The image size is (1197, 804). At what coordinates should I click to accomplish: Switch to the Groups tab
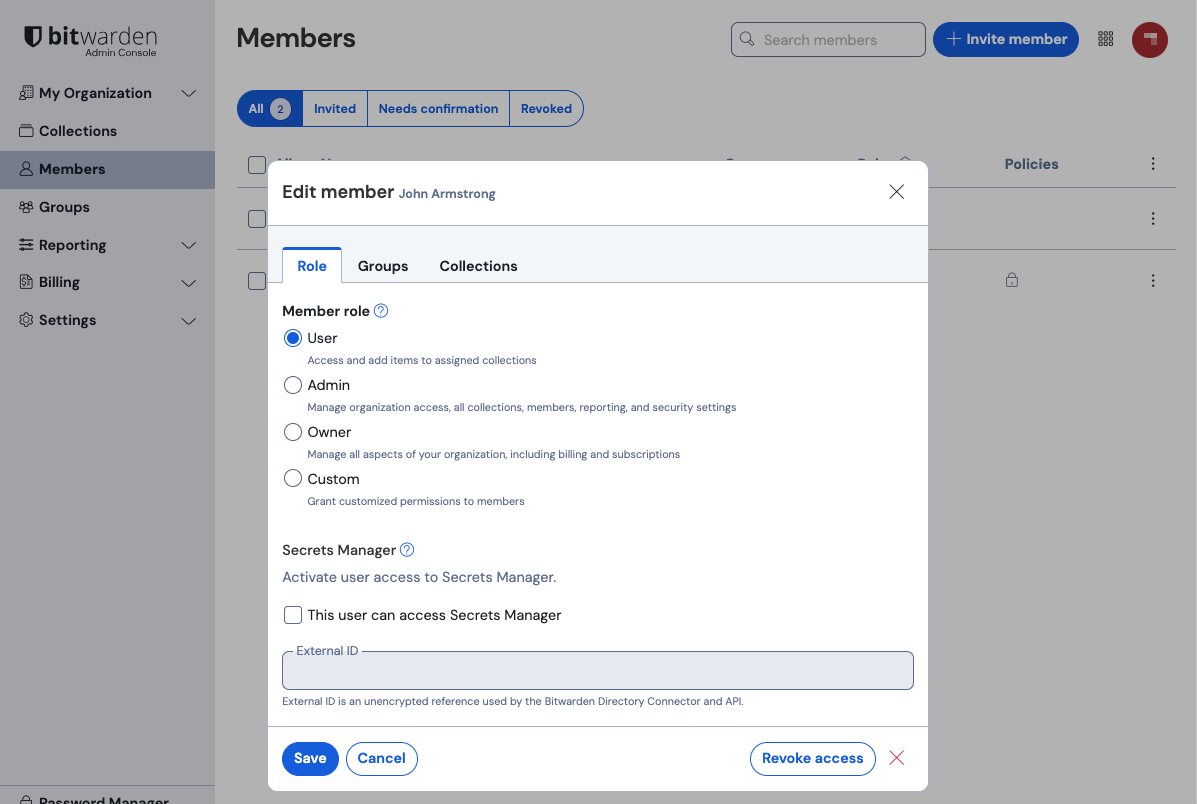[x=383, y=265]
